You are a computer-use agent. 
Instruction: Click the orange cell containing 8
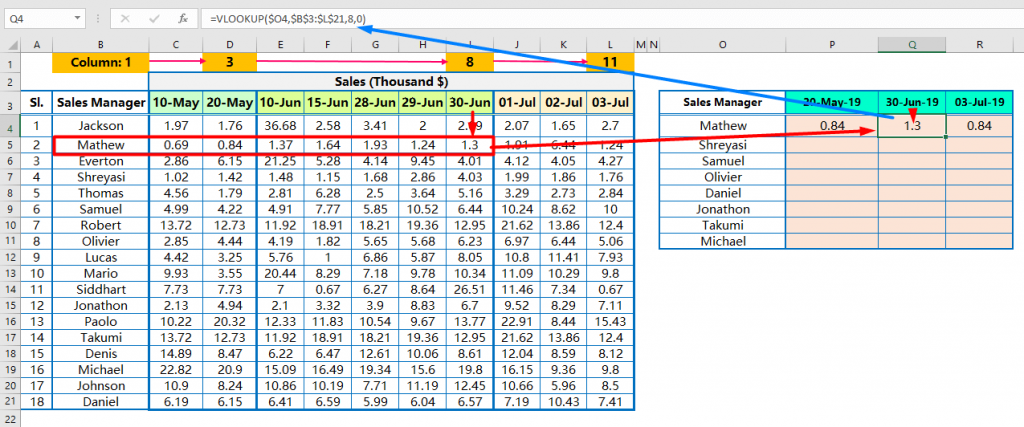[x=470, y=63]
